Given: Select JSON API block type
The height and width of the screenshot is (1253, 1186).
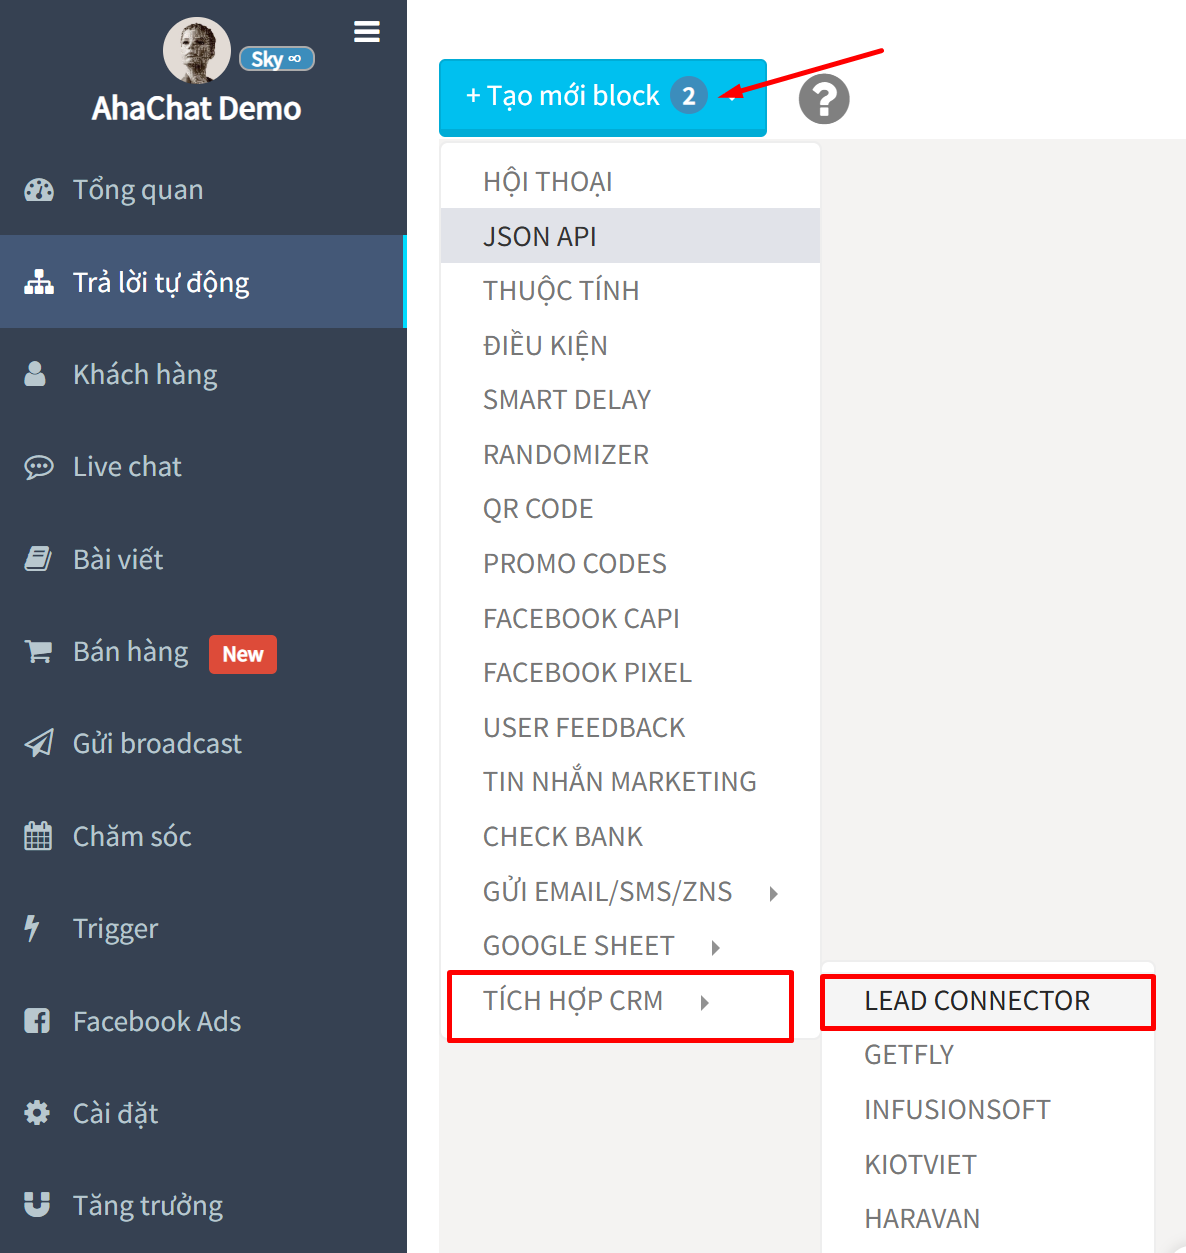Looking at the screenshot, I should (630, 236).
